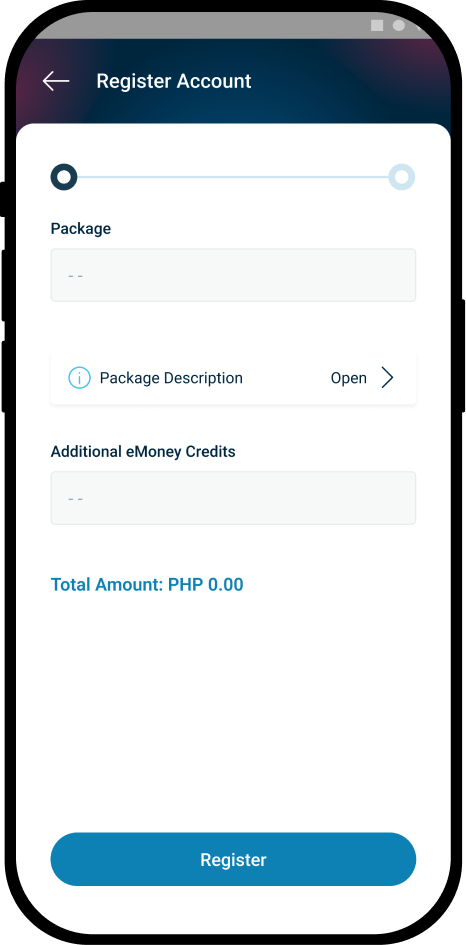Click the Open link in Package Description
This screenshot has height=945, width=466.
point(348,378)
